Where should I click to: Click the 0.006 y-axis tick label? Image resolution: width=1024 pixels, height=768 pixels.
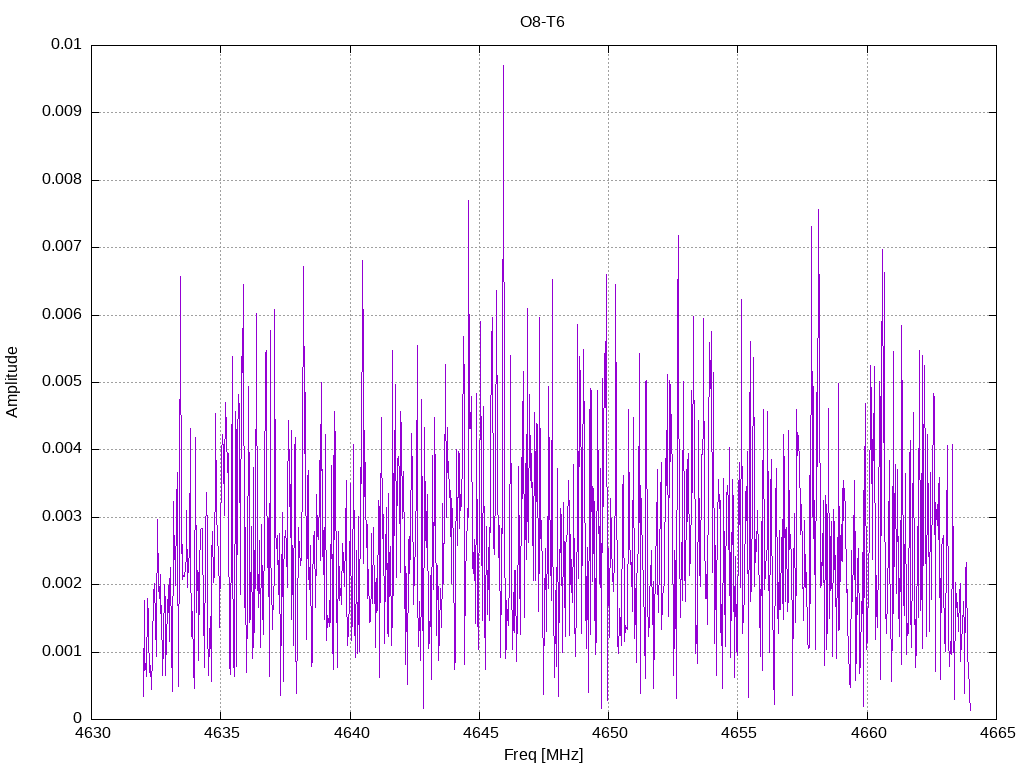point(62,315)
